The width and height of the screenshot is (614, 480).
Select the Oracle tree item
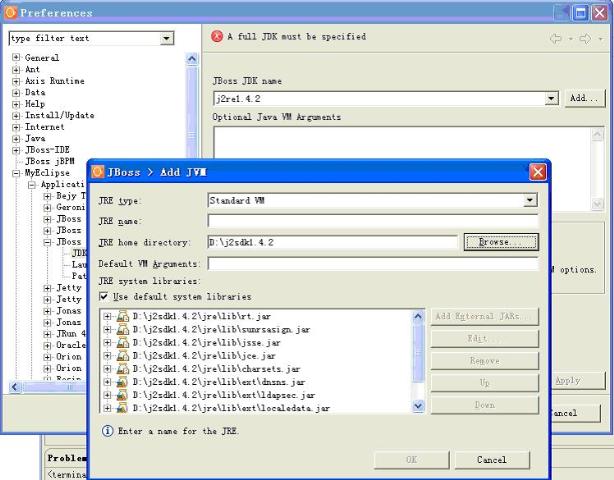pos(70,345)
